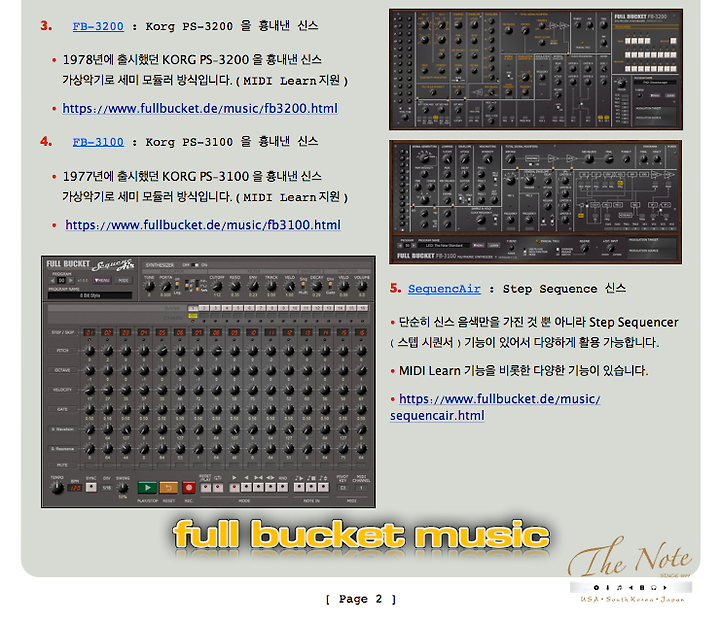Select Bank 2 in SequencAir
The width and height of the screenshot is (720, 620).
pyautogui.click(x=204, y=308)
